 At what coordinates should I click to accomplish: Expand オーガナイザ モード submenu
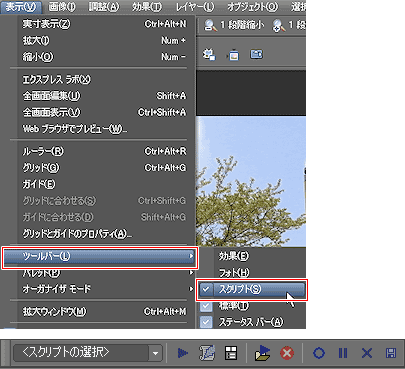100,289
